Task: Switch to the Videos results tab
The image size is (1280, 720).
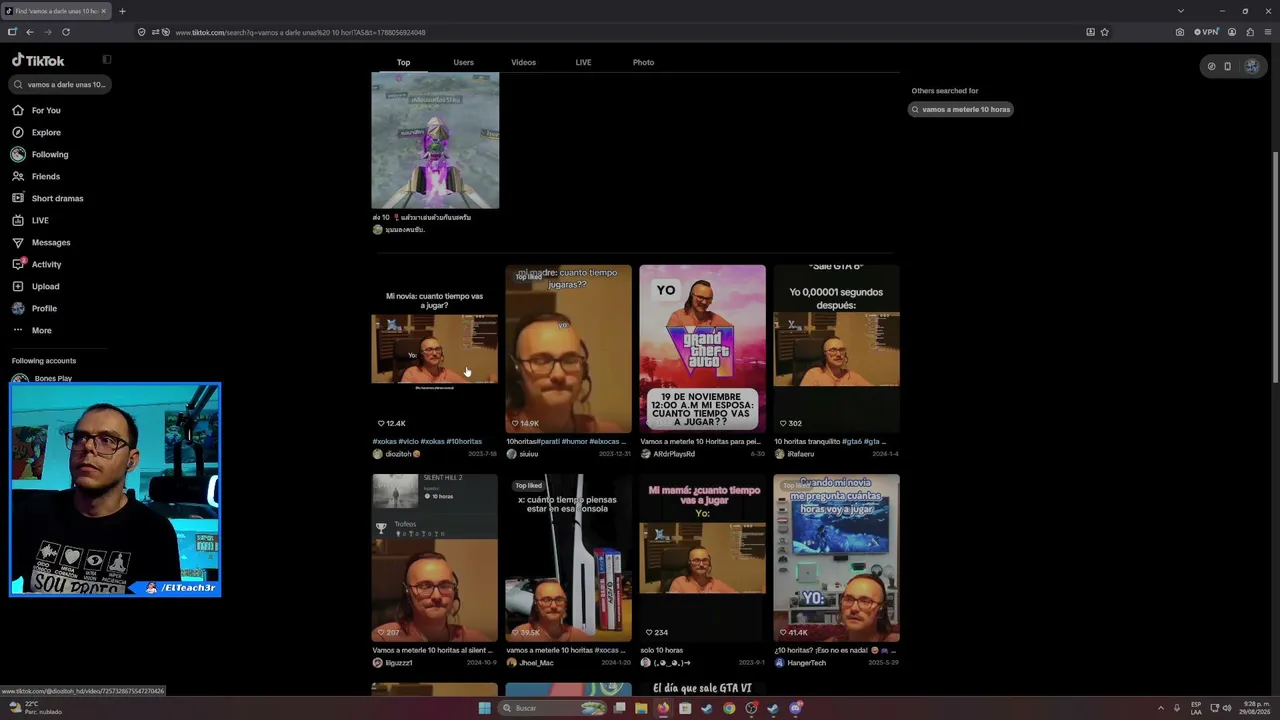Action: pyautogui.click(x=523, y=62)
